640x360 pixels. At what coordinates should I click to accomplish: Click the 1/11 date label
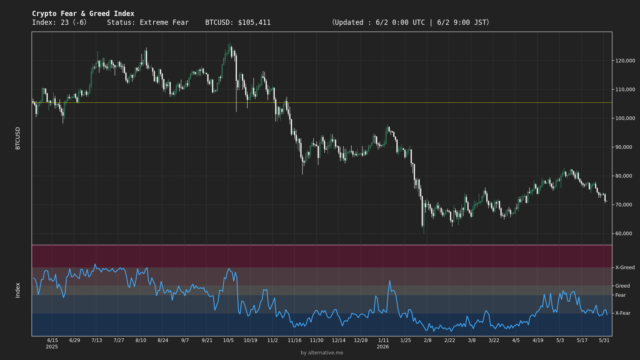tap(383, 340)
